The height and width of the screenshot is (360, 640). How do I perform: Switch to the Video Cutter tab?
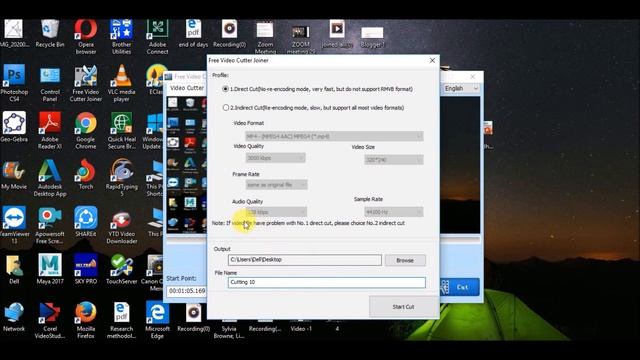[x=187, y=88]
